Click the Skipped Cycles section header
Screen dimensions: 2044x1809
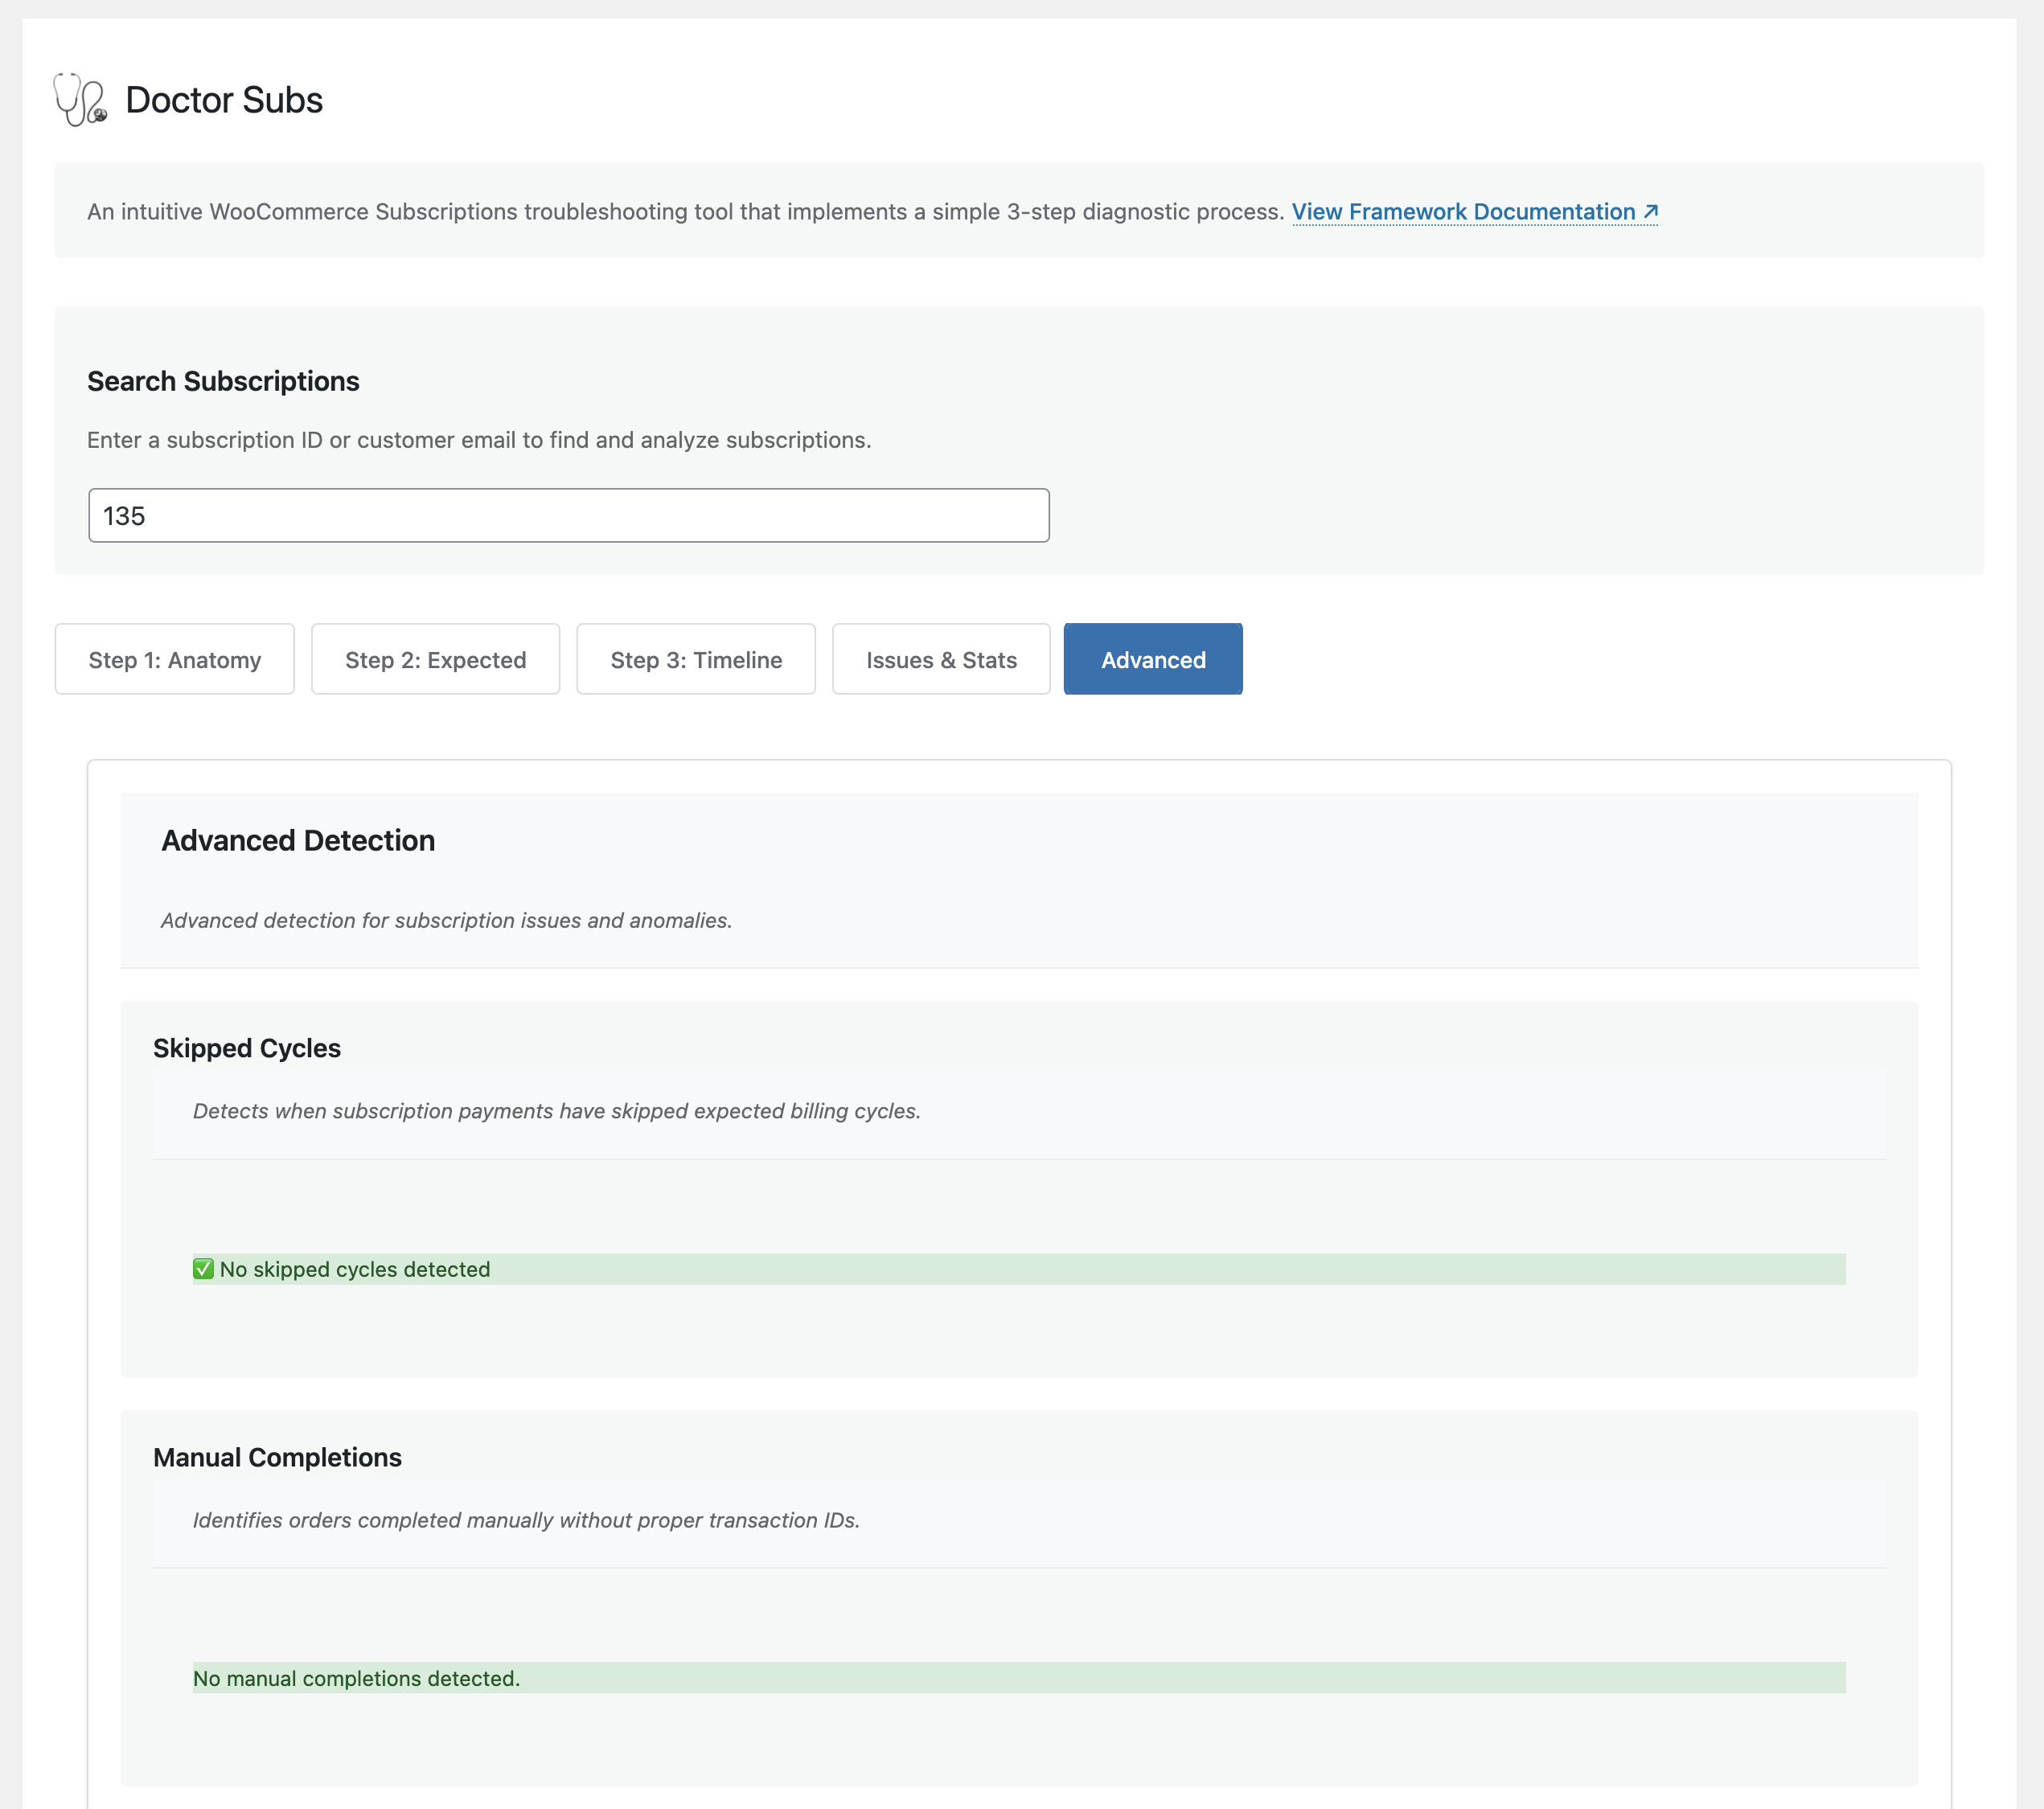click(247, 1048)
